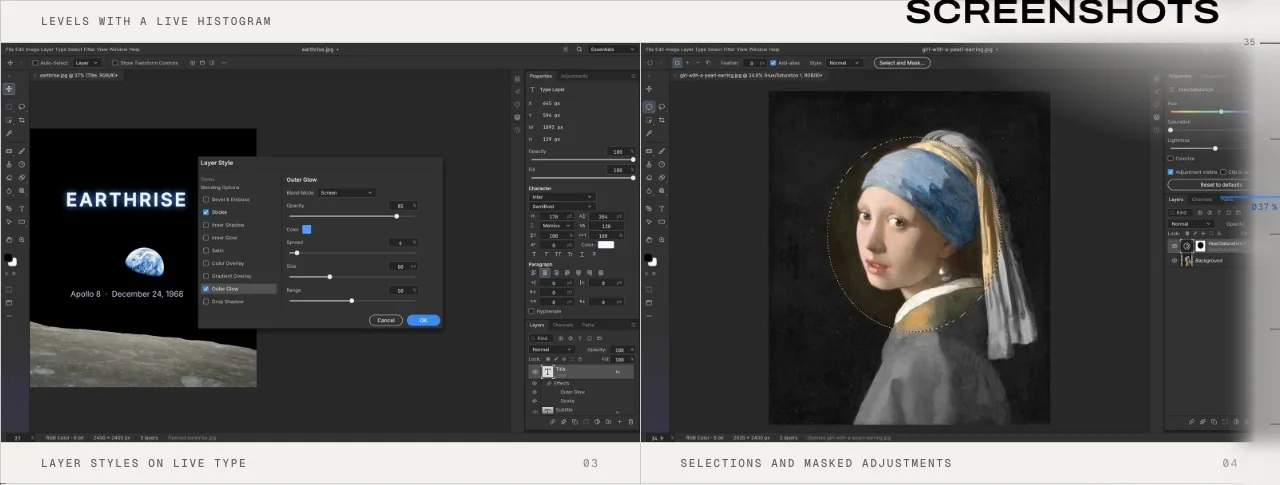
Task: Open the marquee Style Normal dropdown
Action: tap(842, 63)
